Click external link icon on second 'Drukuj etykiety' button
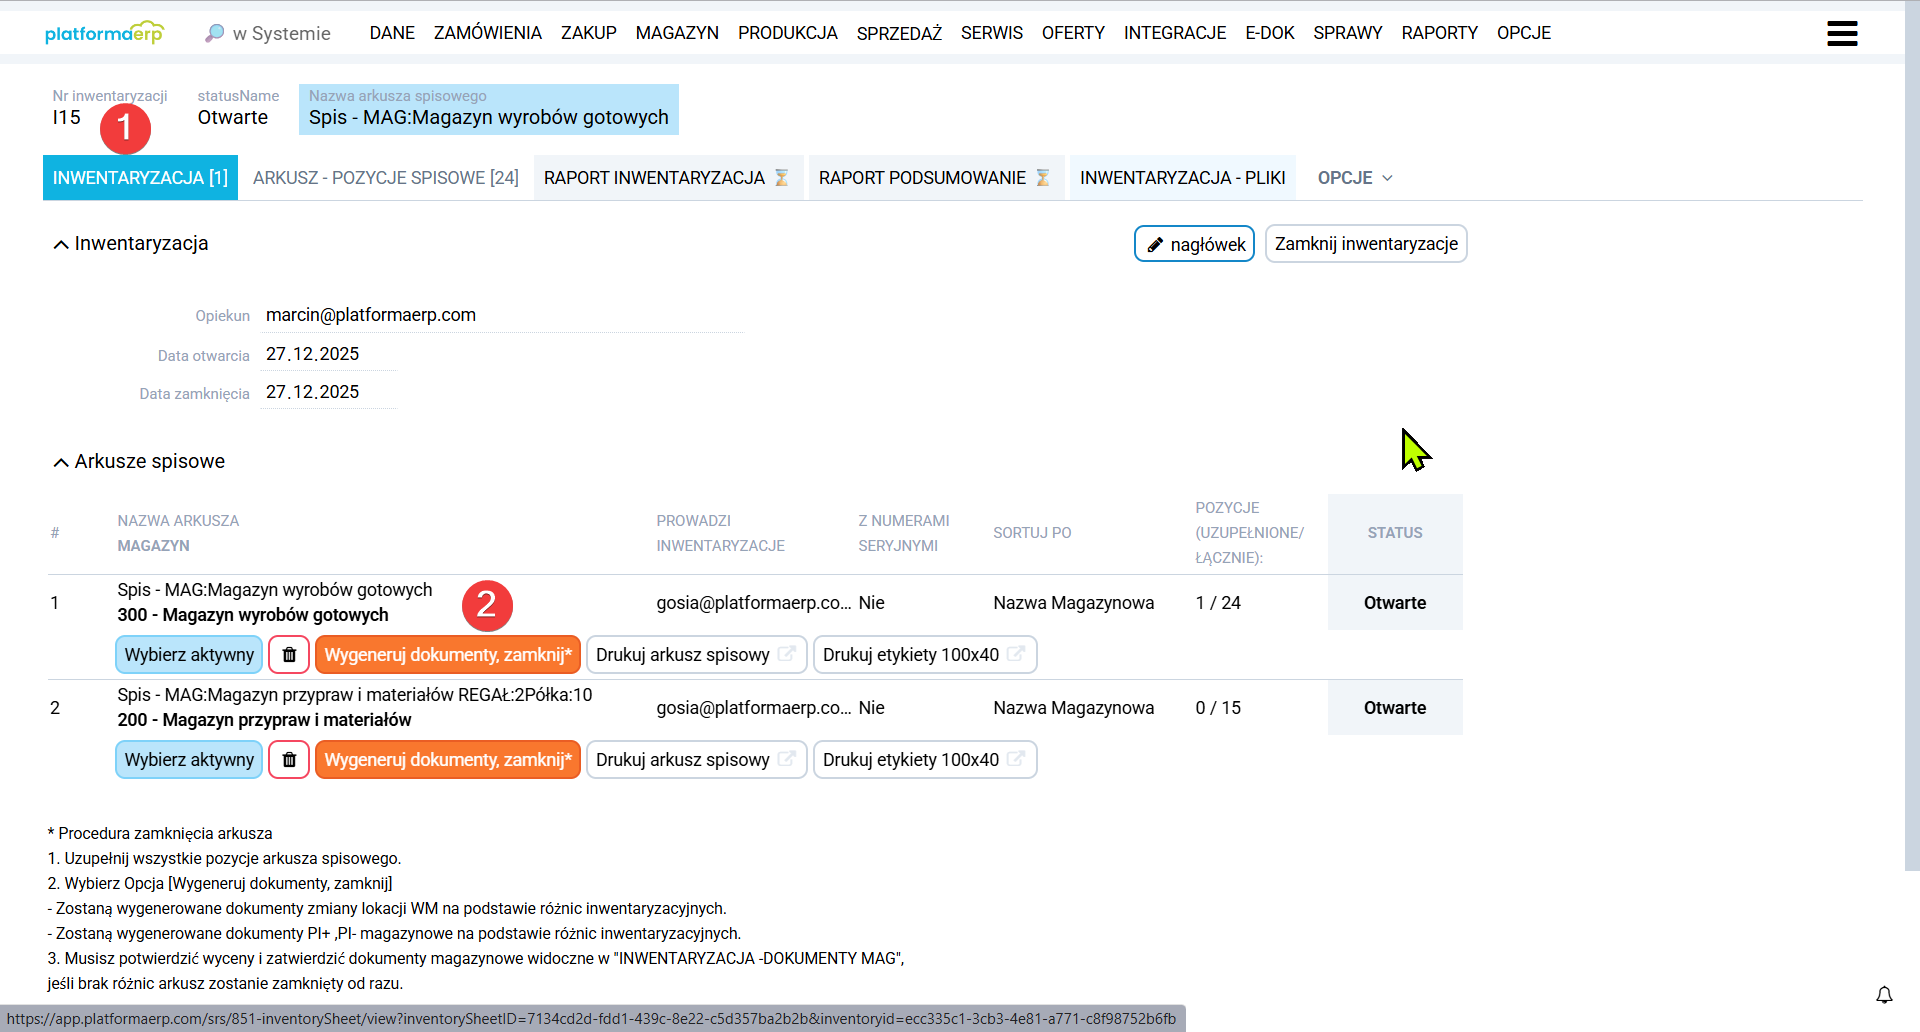 pyautogui.click(x=1017, y=758)
